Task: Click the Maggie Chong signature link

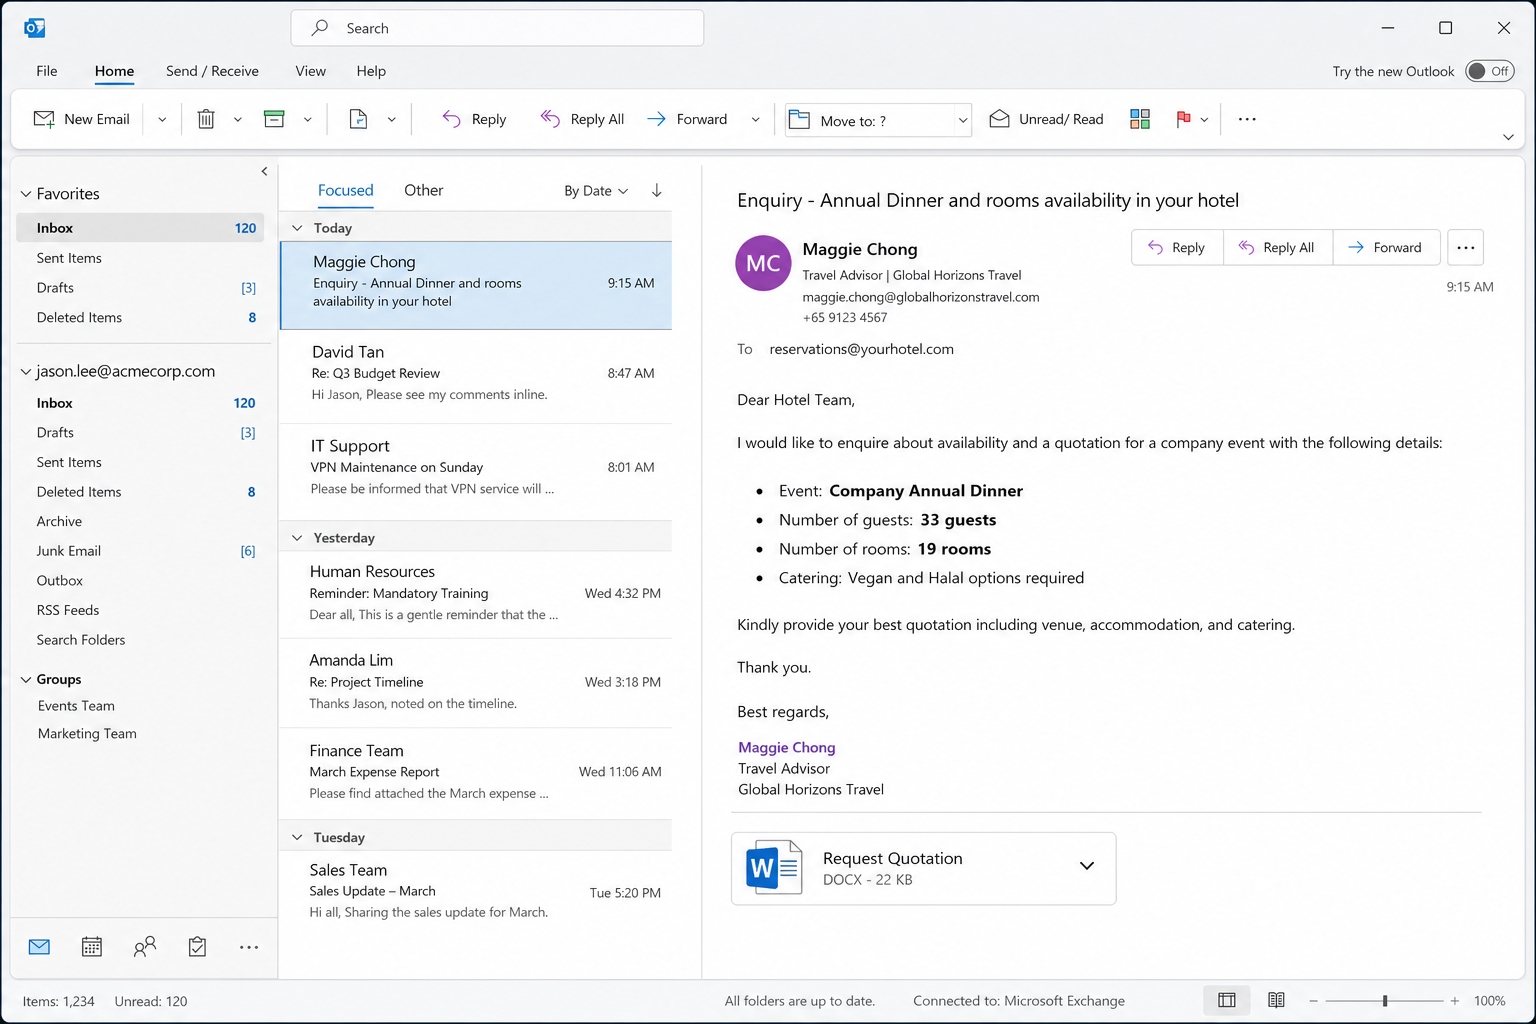Action: pos(787,747)
